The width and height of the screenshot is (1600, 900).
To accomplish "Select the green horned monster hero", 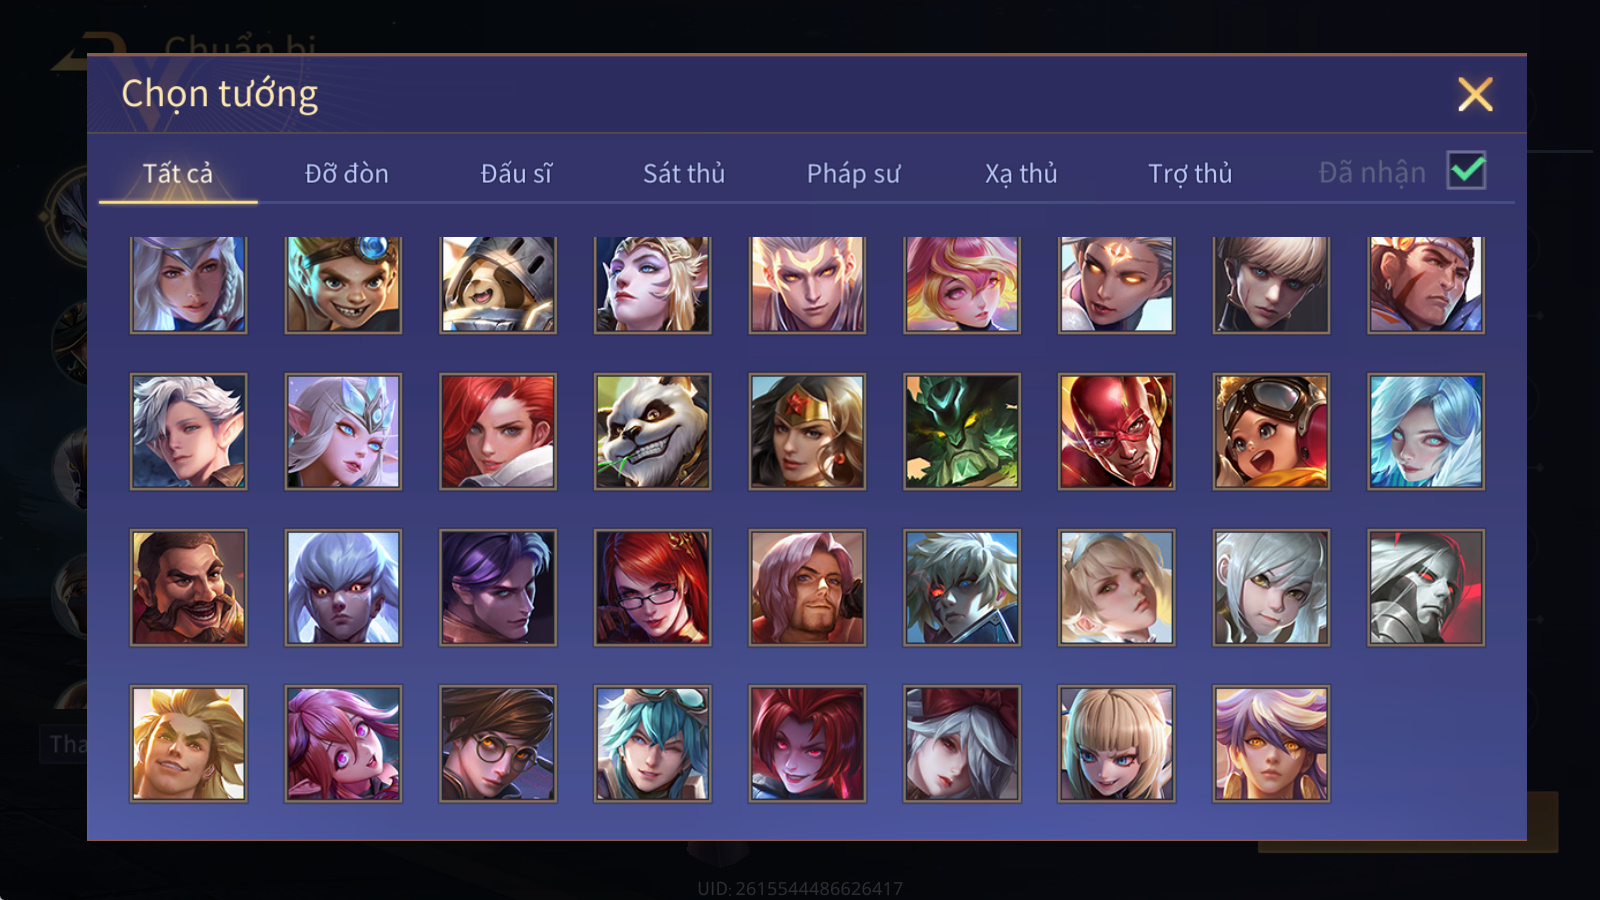I will [x=962, y=432].
